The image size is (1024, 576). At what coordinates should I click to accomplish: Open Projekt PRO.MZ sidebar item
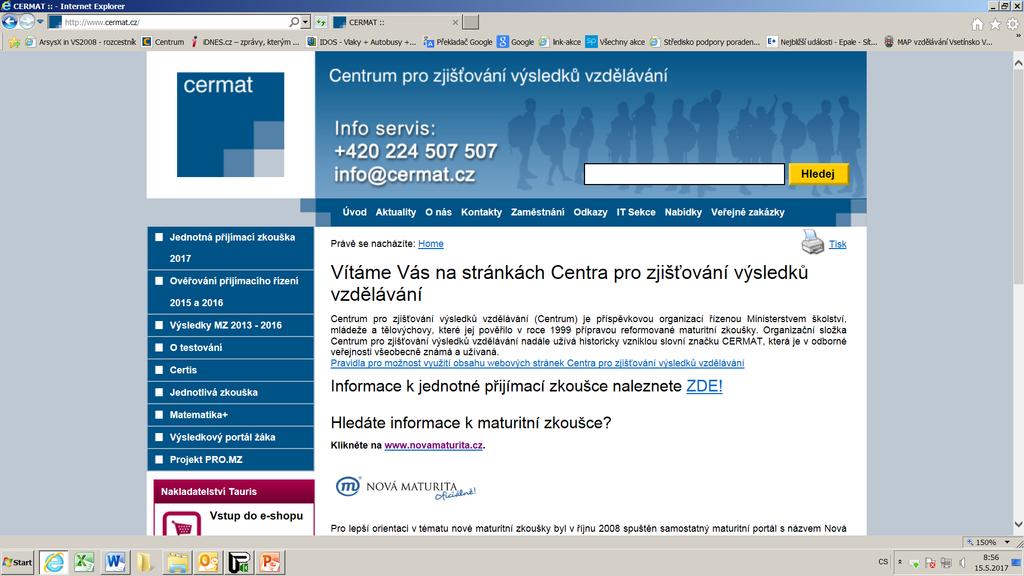[231, 460]
